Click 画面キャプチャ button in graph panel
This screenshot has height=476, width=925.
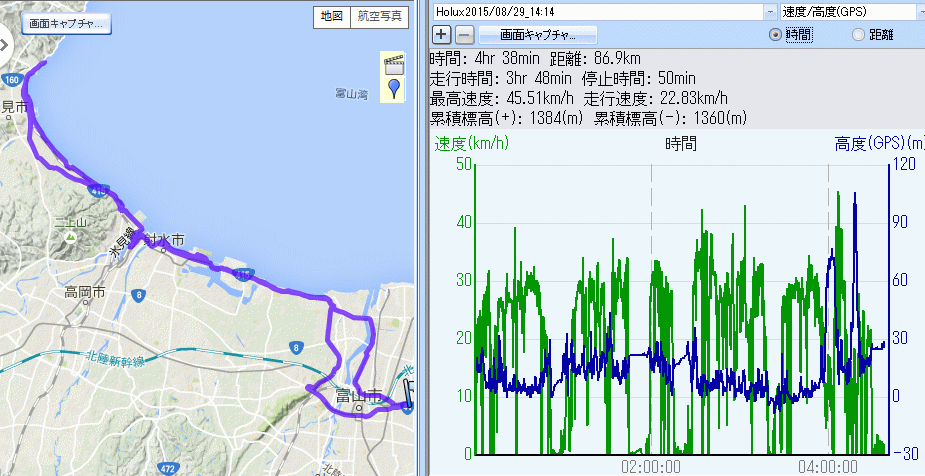tap(538, 34)
